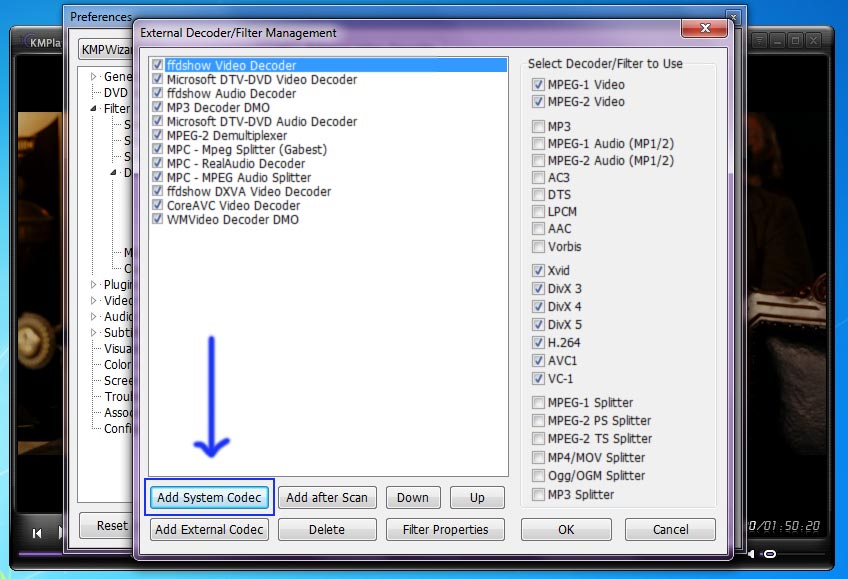848x579 pixels.
Task: Expand the Audio node in Preferences tree
Action: (x=94, y=316)
